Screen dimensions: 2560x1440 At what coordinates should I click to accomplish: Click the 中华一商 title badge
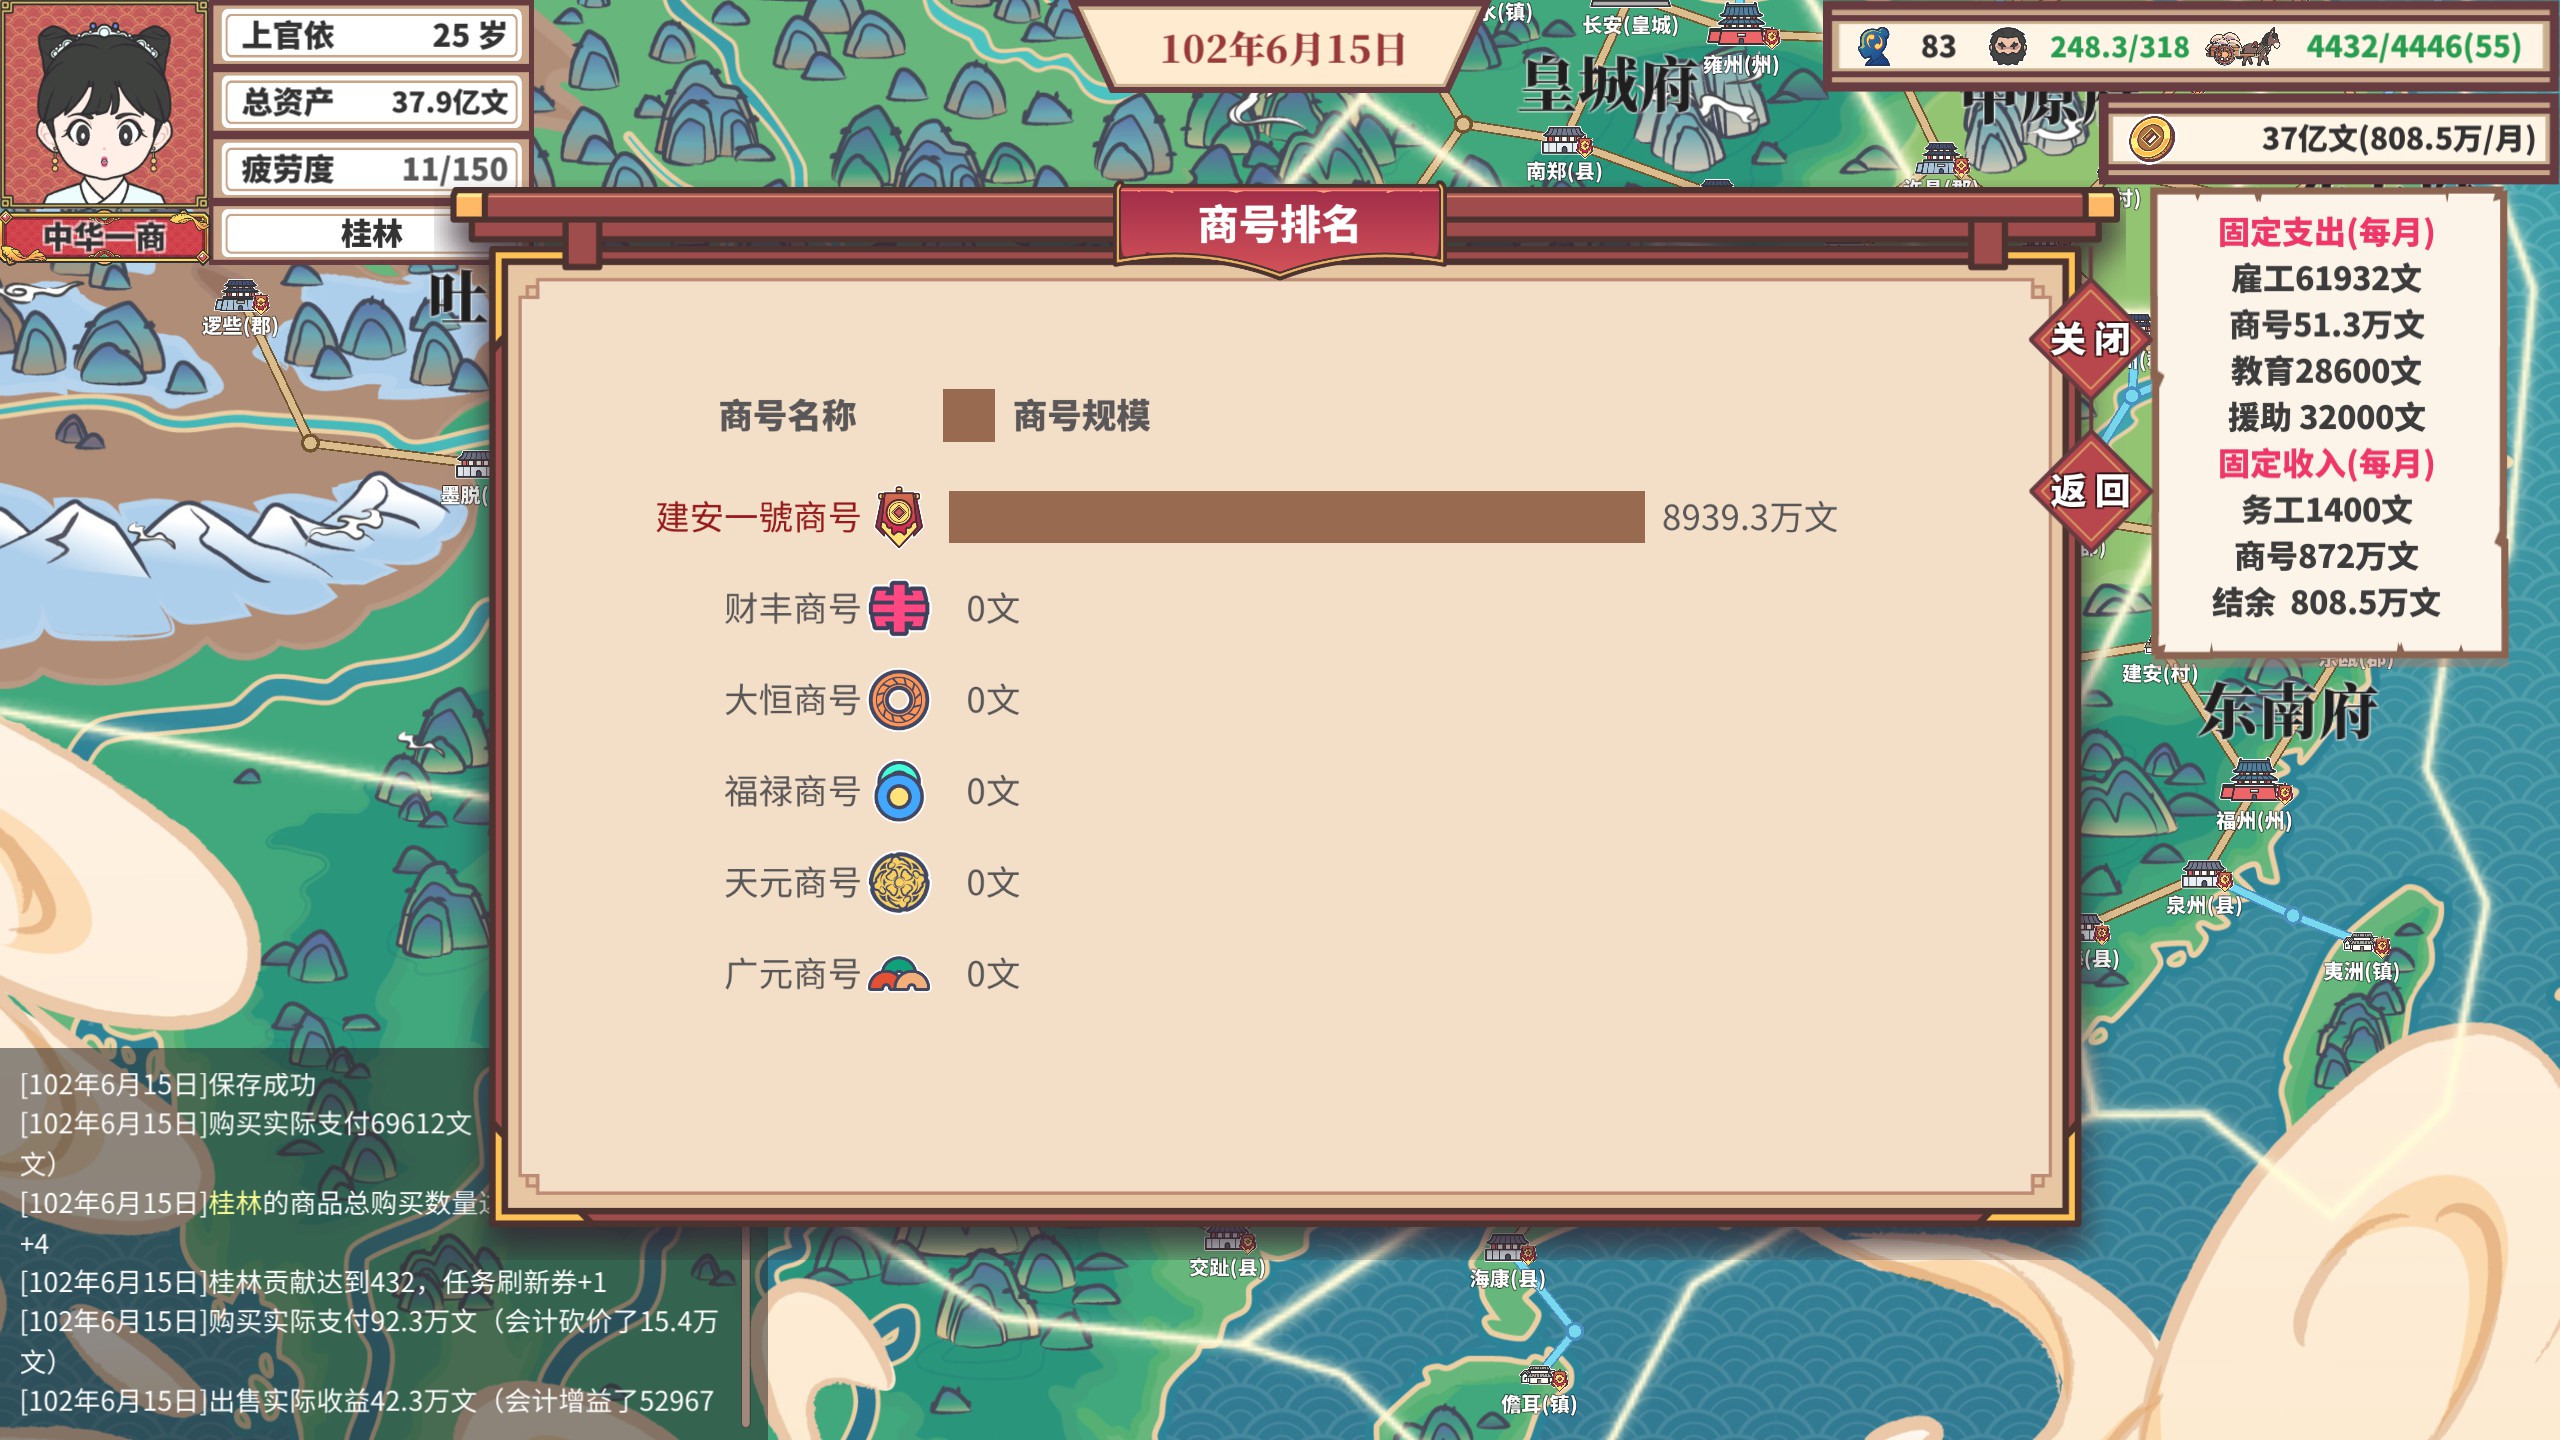(x=104, y=237)
